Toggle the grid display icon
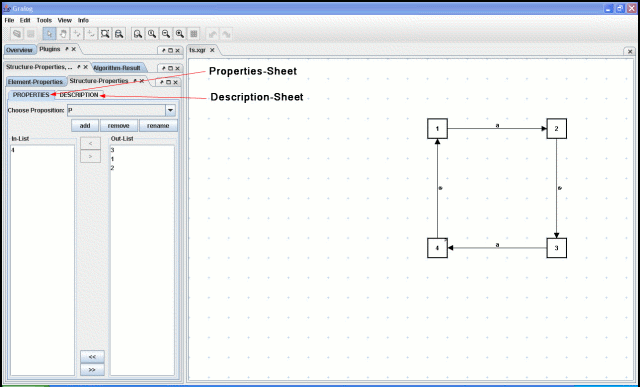Screen dimensions: 640x387 (194, 34)
